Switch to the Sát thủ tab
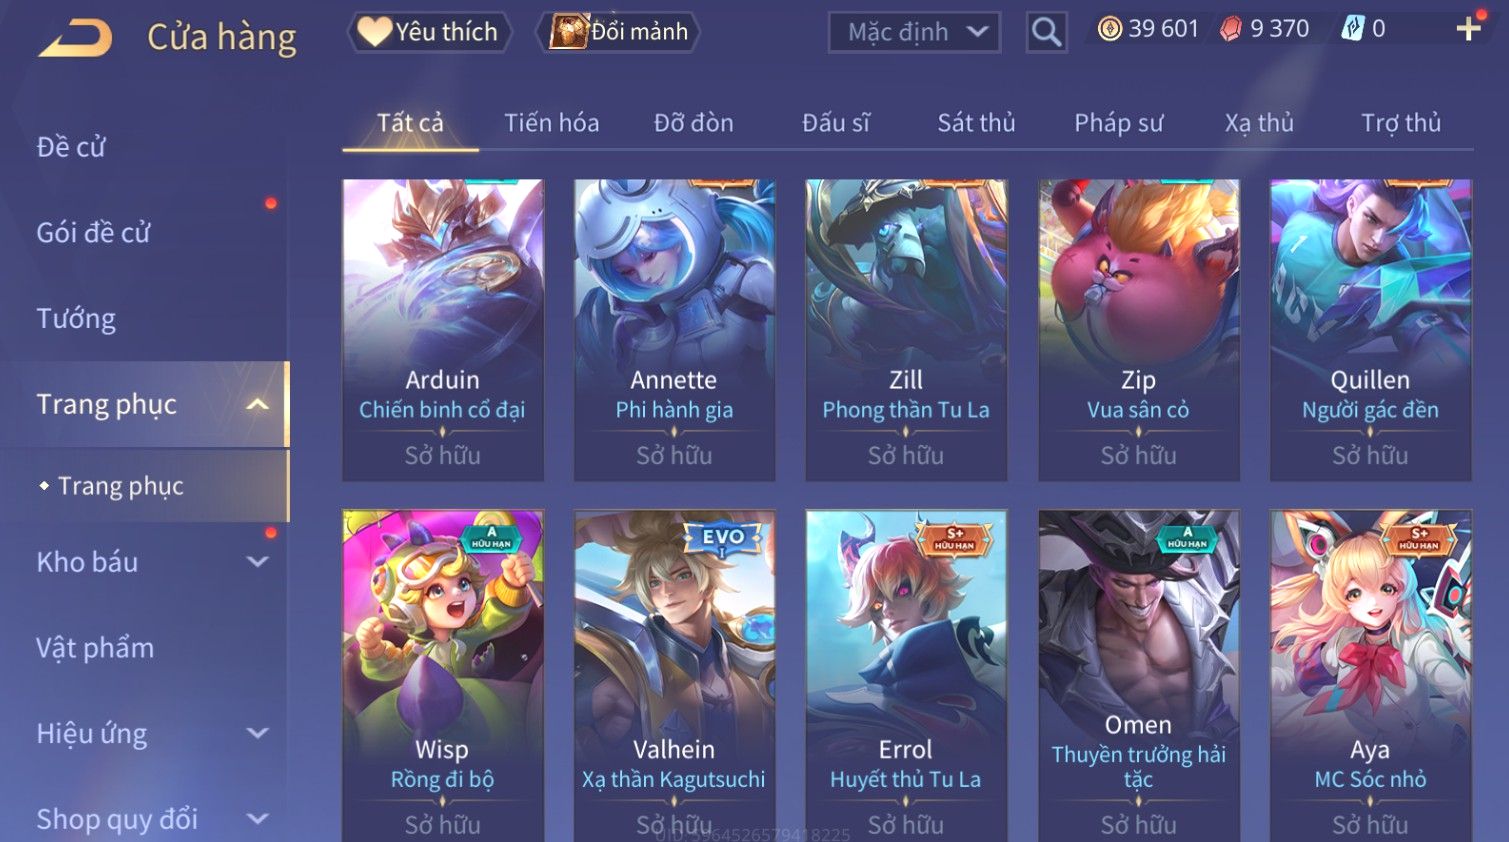 point(976,123)
